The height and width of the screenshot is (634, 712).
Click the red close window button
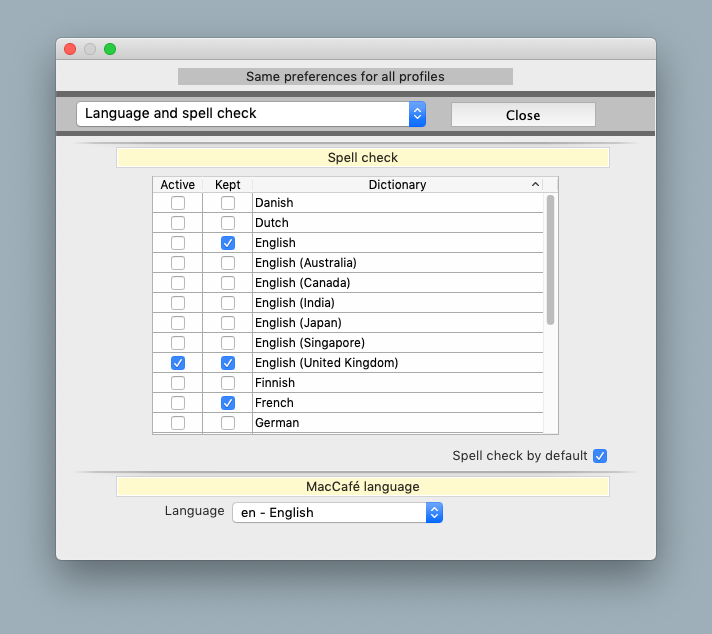pos(70,49)
